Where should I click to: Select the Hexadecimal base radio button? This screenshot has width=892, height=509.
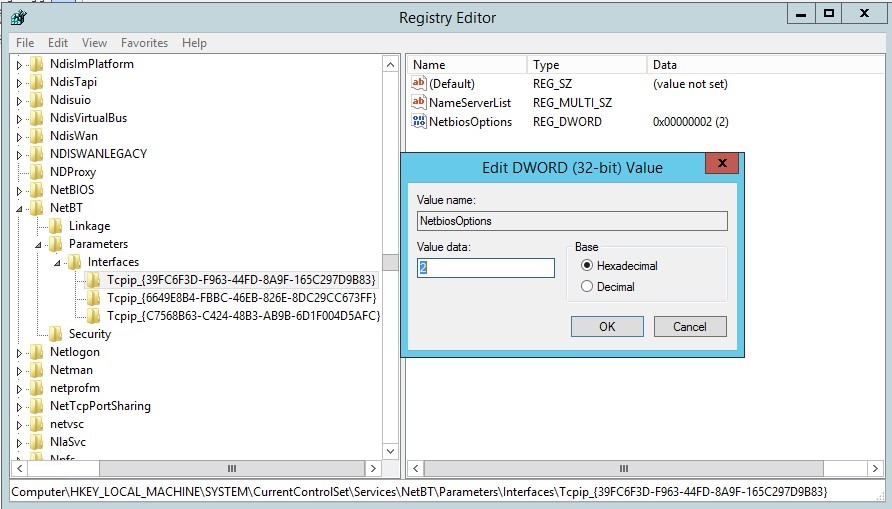click(587, 266)
